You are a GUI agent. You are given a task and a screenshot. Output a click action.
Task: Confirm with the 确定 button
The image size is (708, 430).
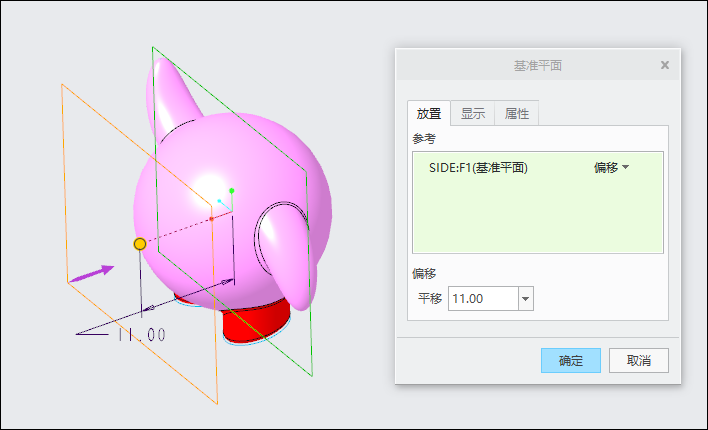[x=571, y=360]
